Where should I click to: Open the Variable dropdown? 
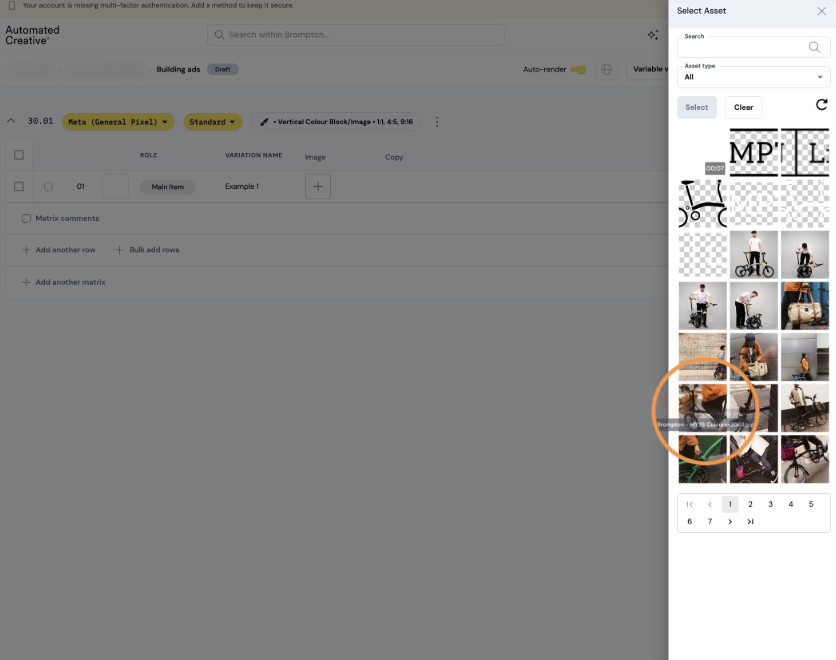(647, 69)
